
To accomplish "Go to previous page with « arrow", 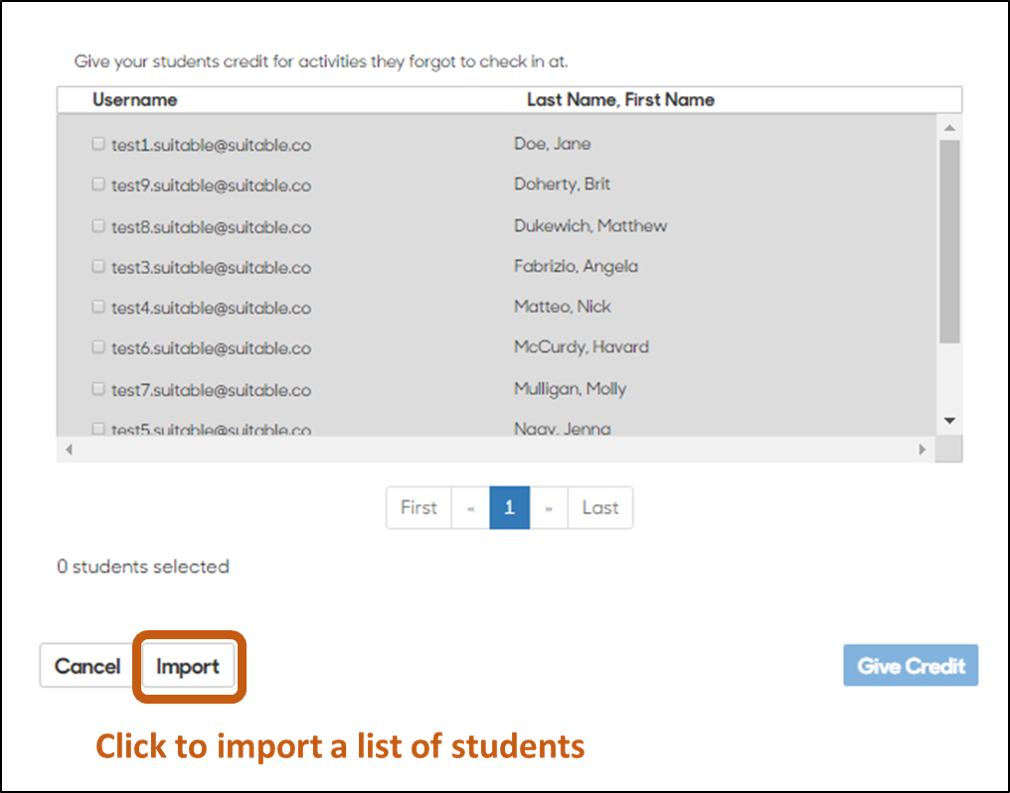I will pos(471,508).
